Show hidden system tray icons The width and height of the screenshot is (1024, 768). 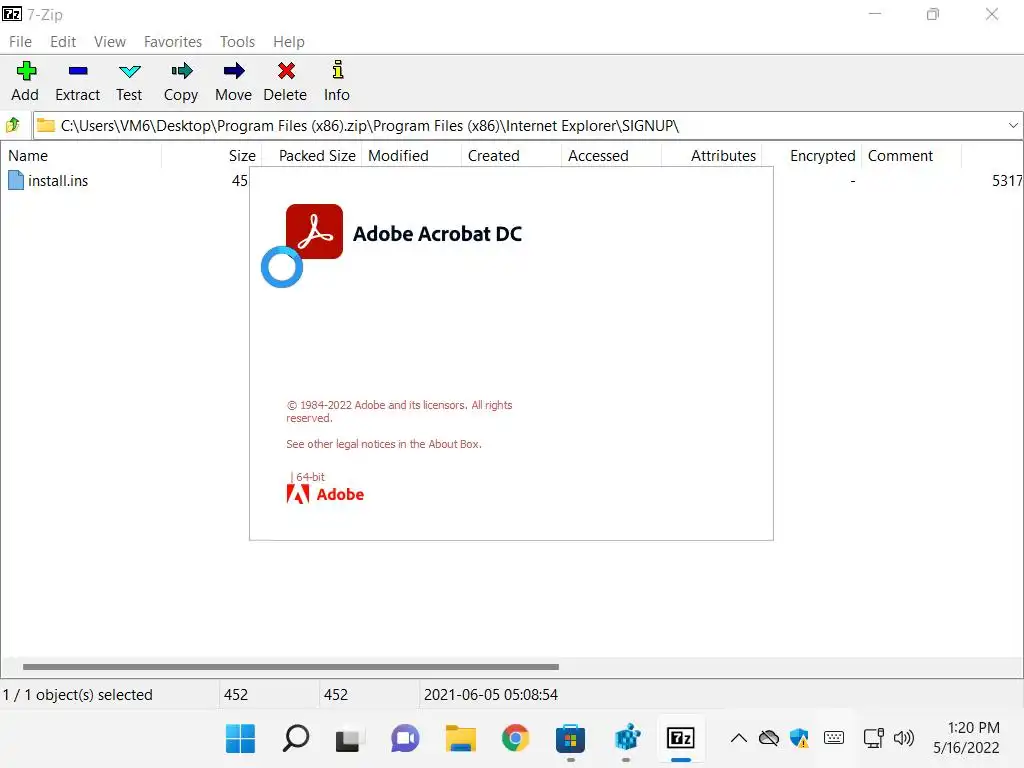(x=739, y=739)
